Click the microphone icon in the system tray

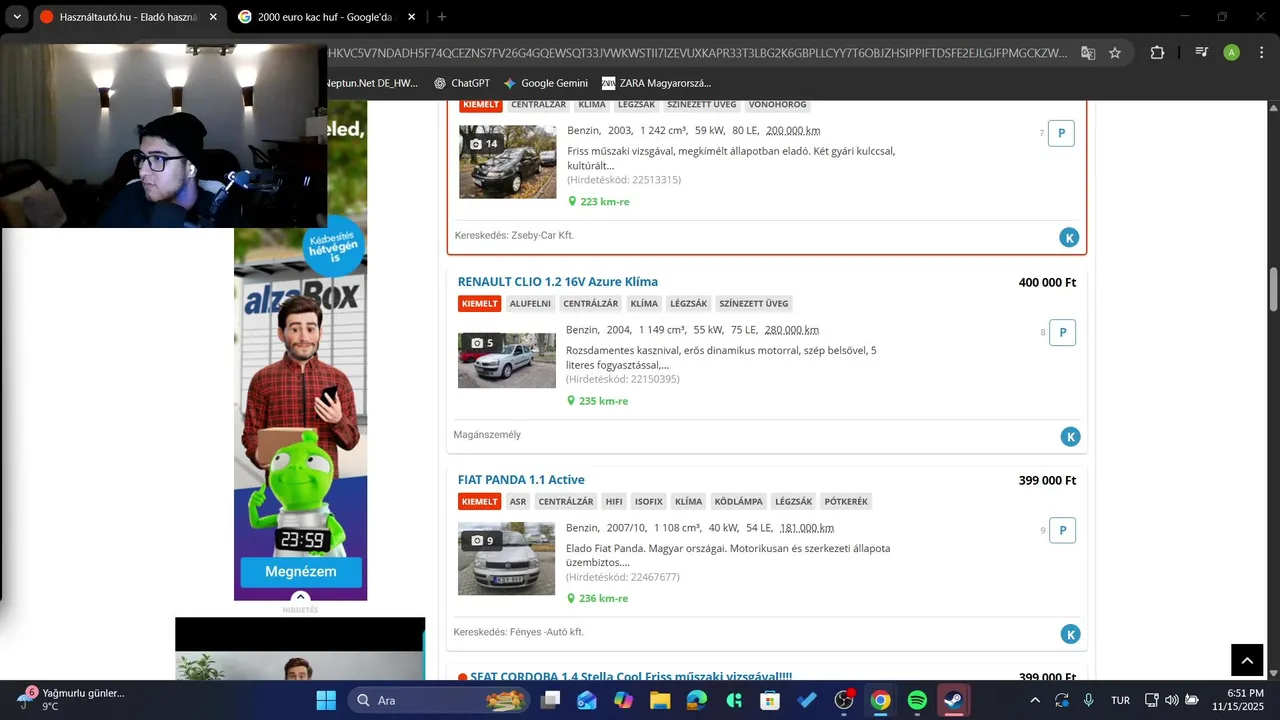[x=1088, y=700]
